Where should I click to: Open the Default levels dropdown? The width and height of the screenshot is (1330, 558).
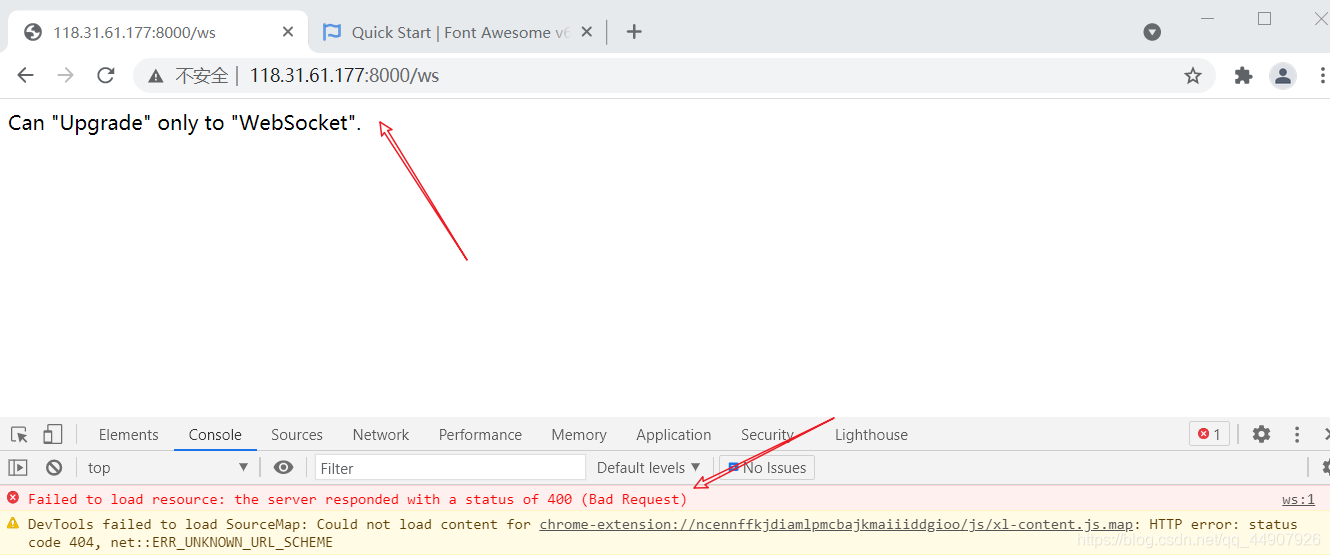649,467
